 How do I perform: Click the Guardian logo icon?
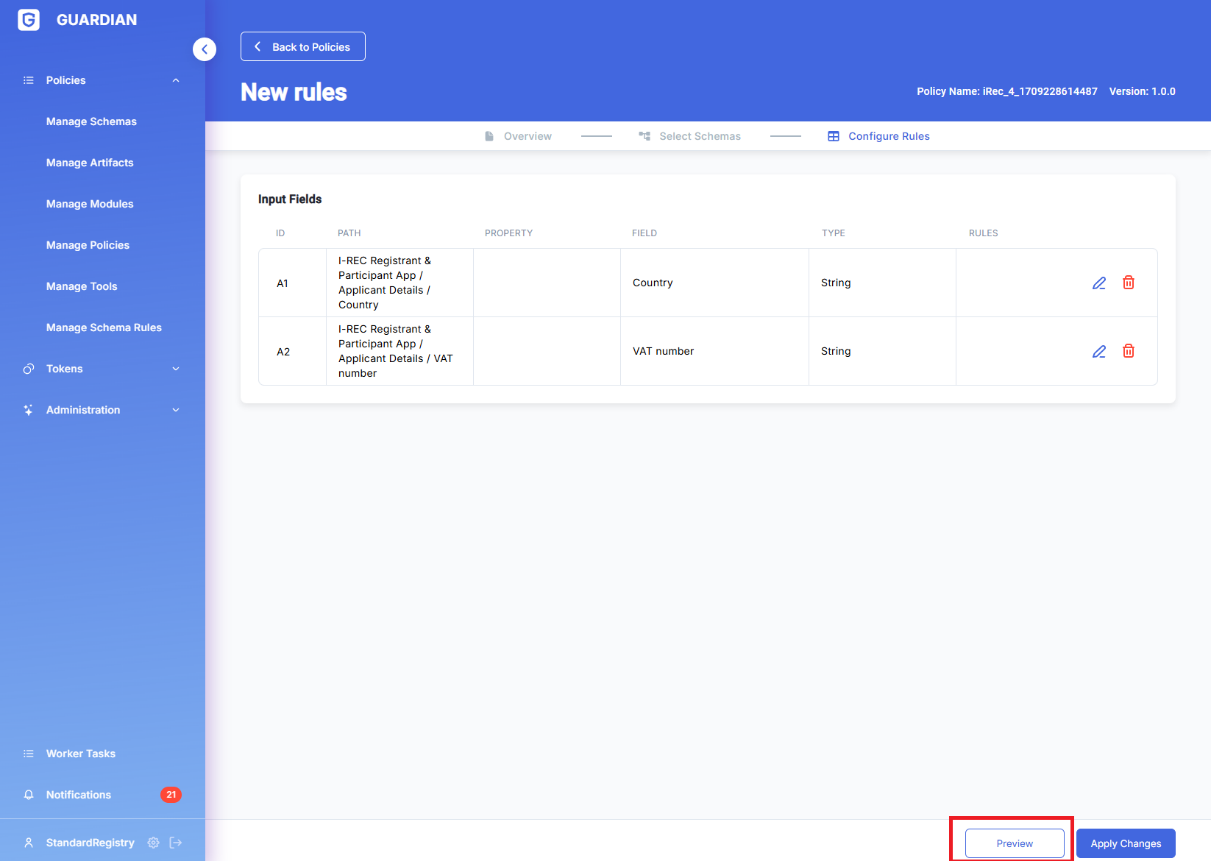[29, 20]
